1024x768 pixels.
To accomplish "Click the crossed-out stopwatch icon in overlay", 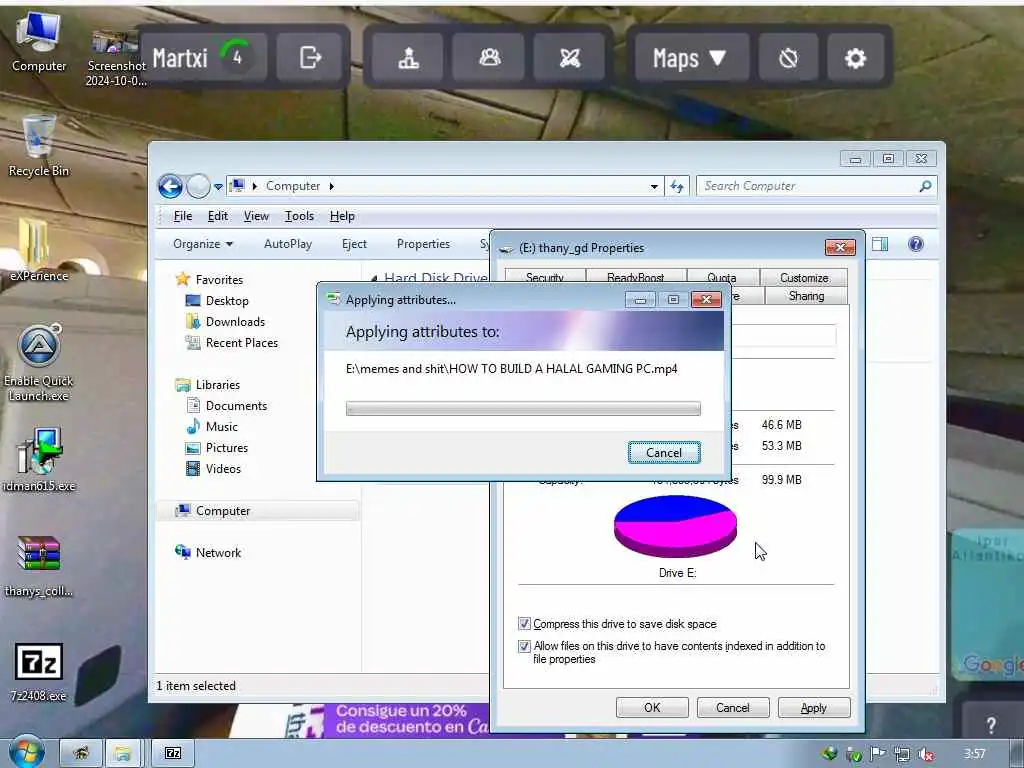I will click(788, 58).
